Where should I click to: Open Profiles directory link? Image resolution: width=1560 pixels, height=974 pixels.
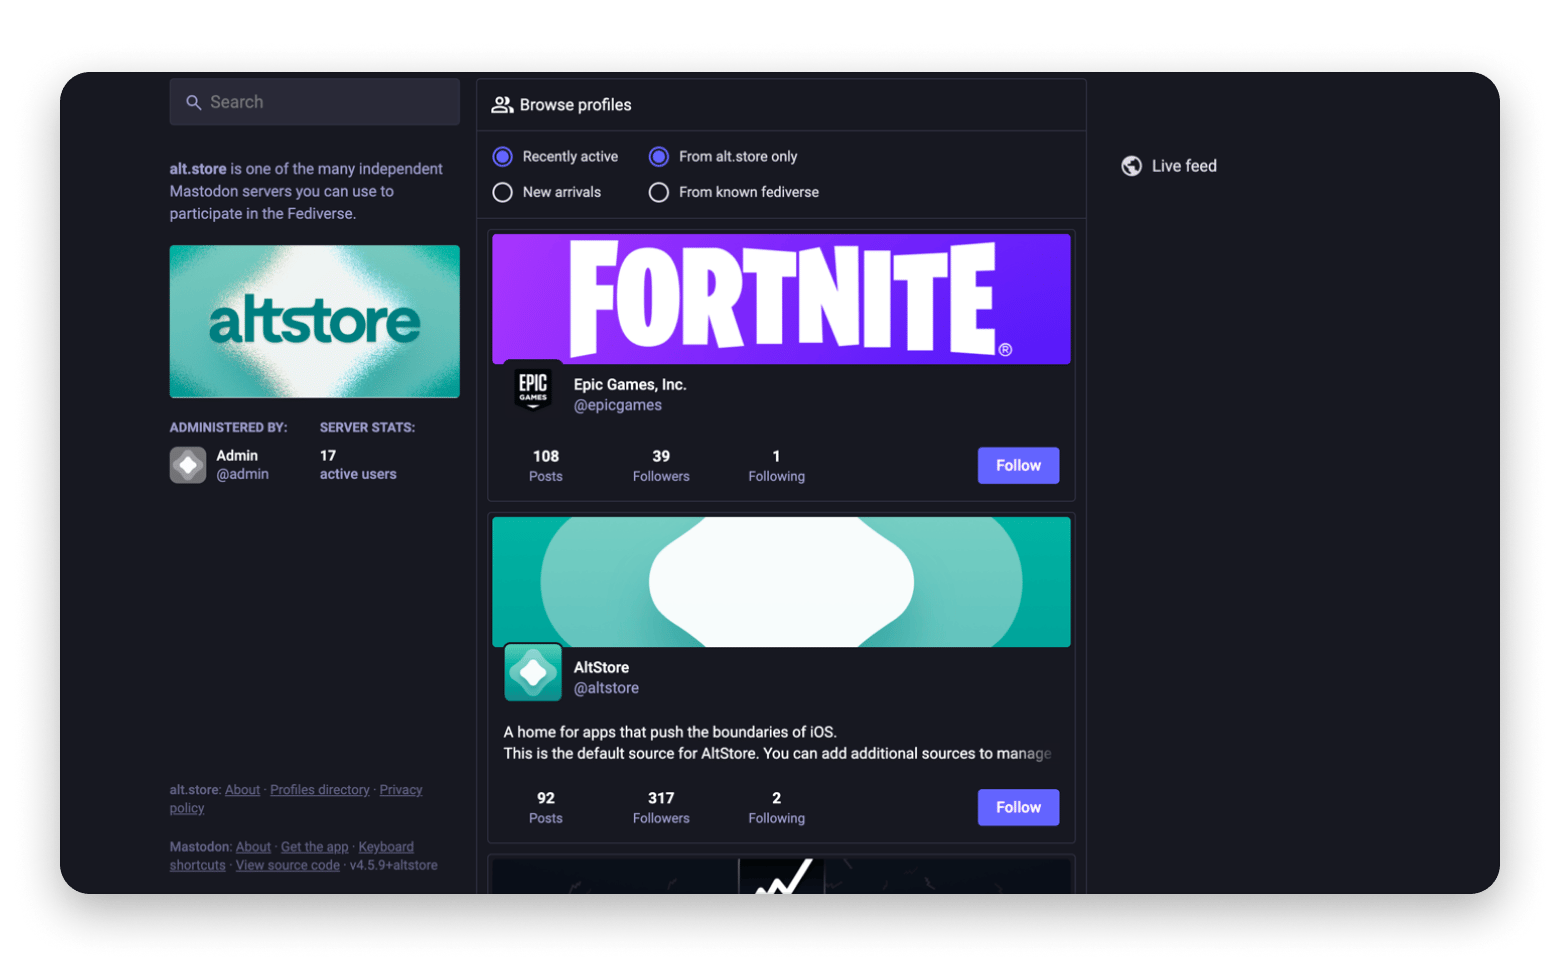coord(320,790)
